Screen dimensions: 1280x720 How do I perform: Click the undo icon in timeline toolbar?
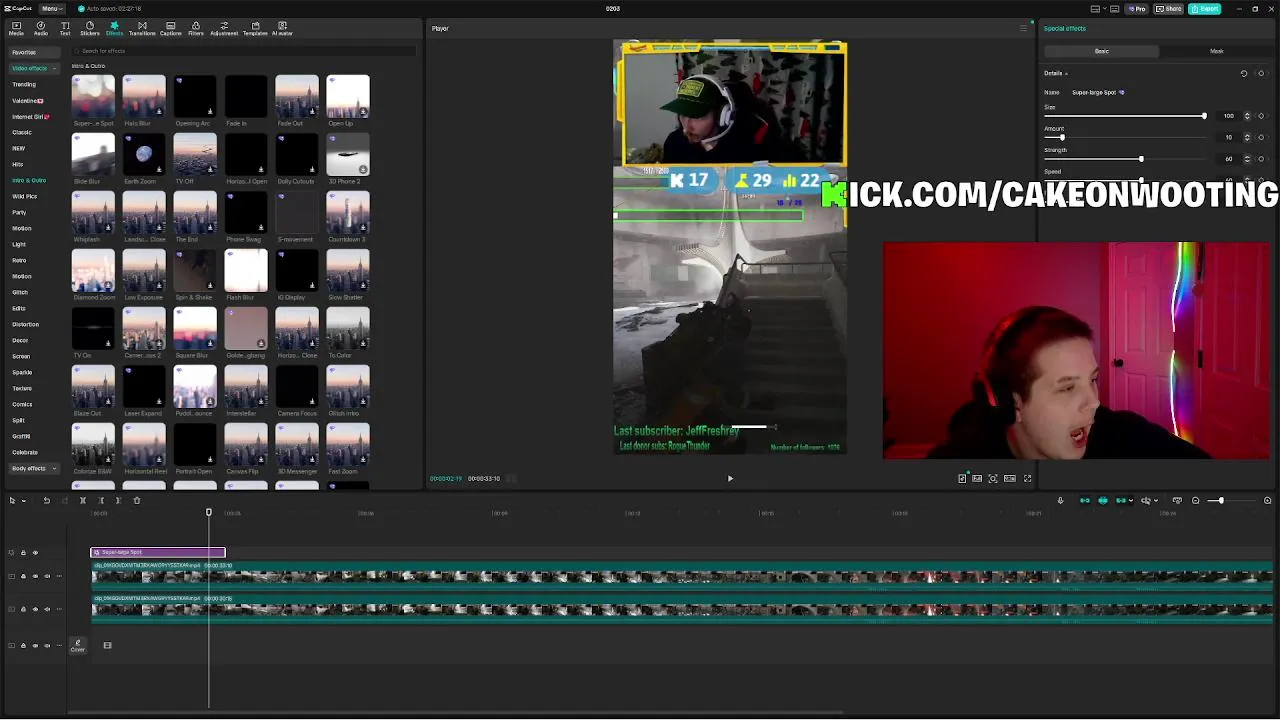pyautogui.click(x=46, y=500)
